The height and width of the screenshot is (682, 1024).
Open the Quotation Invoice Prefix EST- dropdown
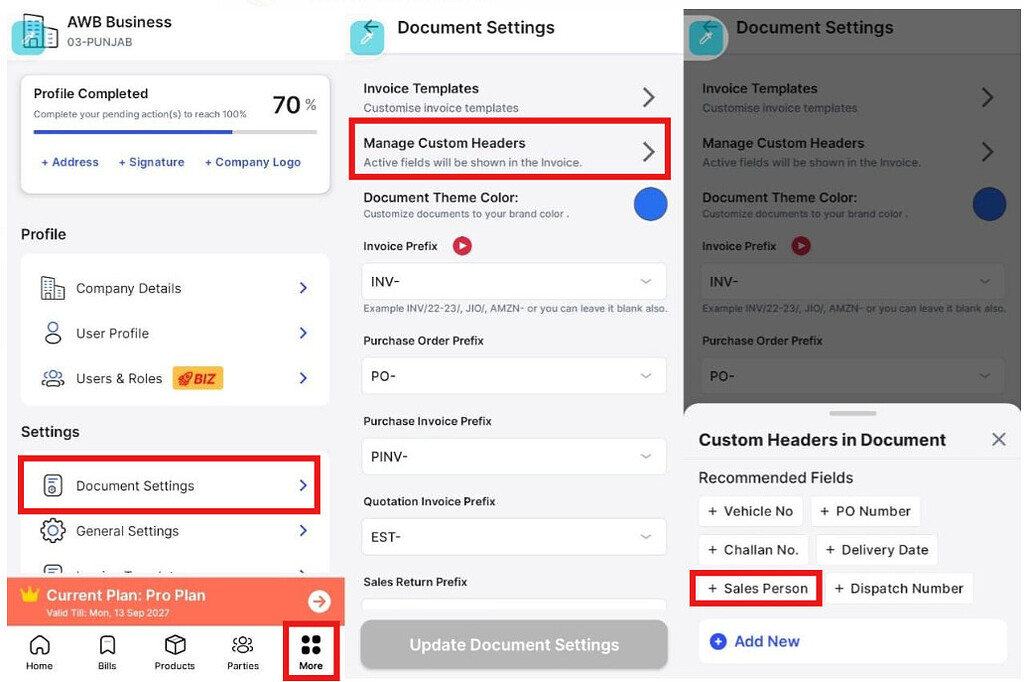coord(513,536)
